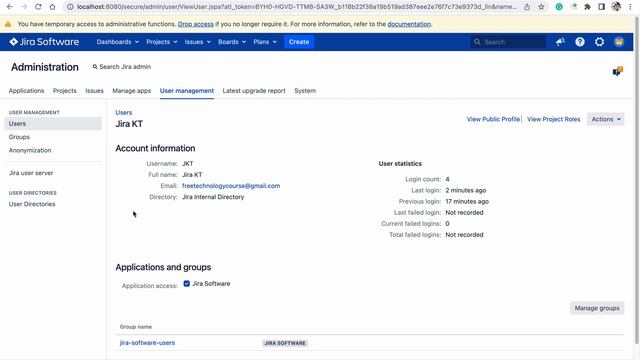Switch to System admin tab
640x360 pixels.
(x=305, y=91)
